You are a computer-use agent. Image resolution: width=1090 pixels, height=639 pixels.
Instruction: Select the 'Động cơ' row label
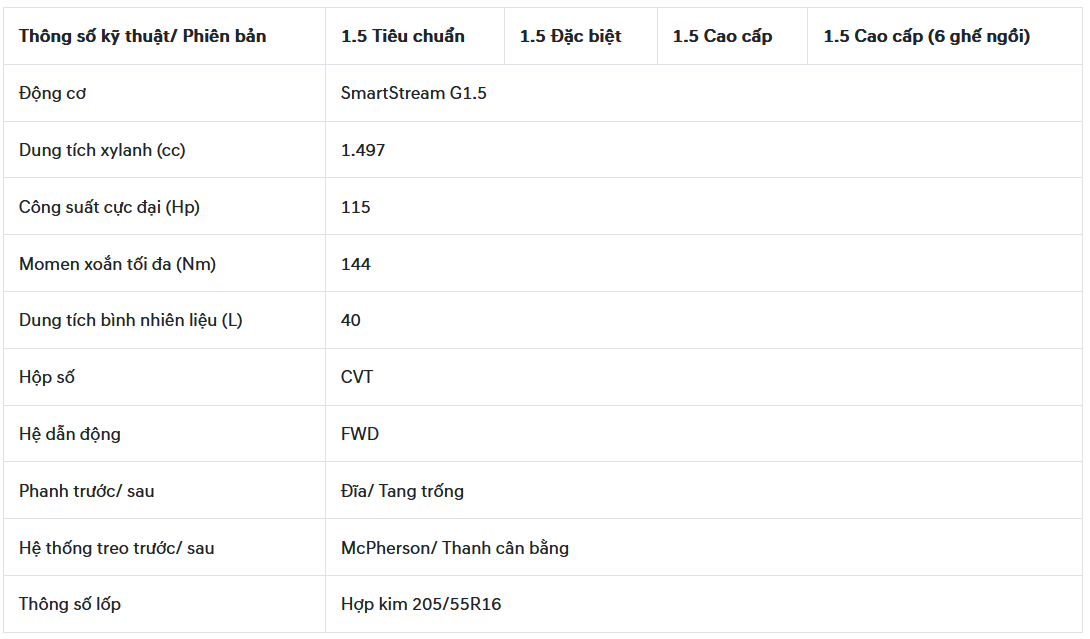coord(52,93)
